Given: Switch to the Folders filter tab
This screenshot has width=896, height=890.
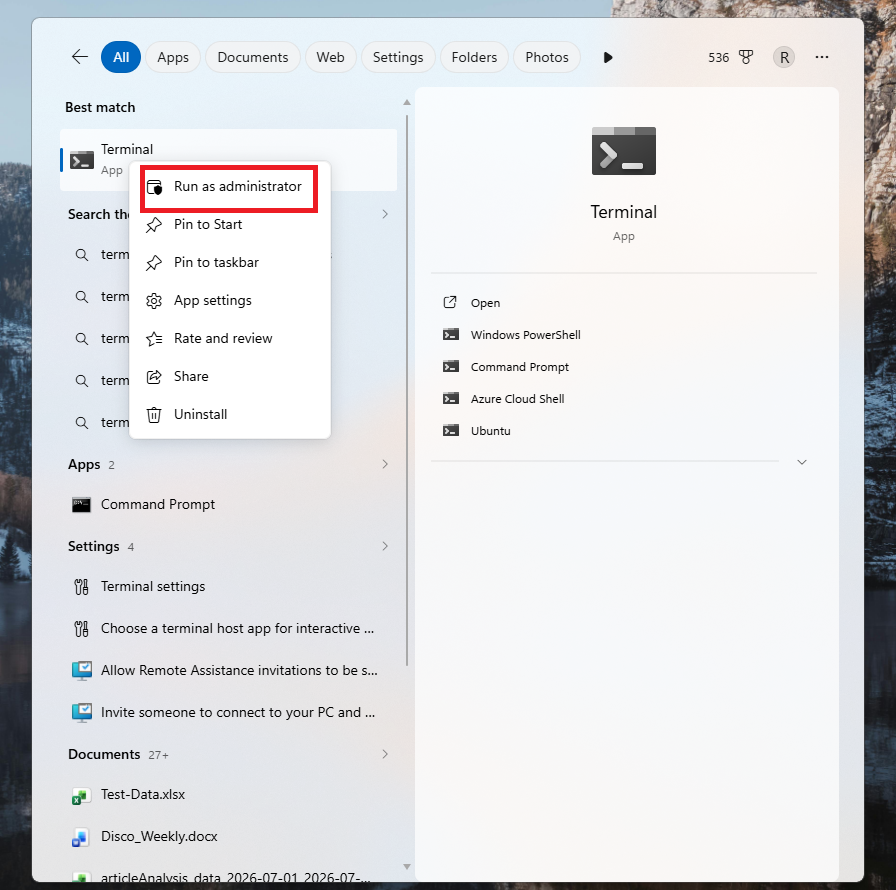Looking at the screenshot, I should point(474,57).
